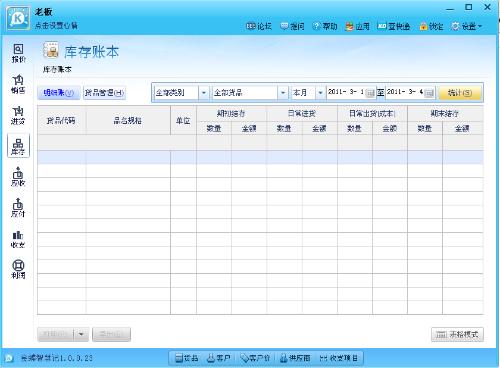Open calendar picker for start date 2011-3-1
Viewport: 500px width, 368px height.
click(370, 93)
